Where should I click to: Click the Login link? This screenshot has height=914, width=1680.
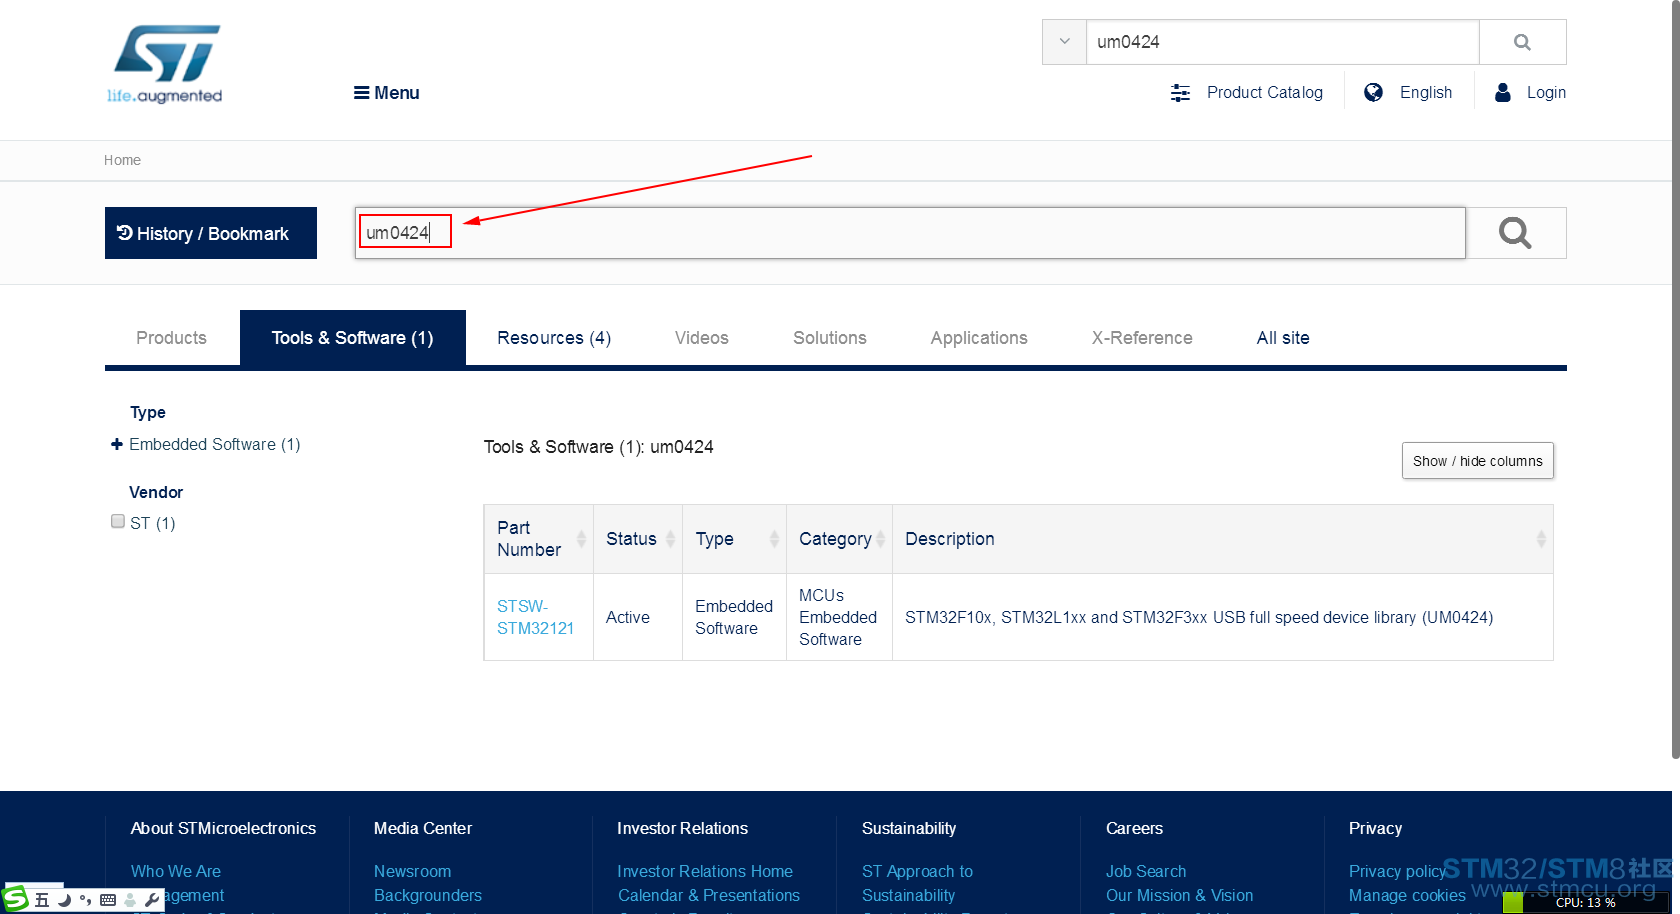[x=1546, y=92]
